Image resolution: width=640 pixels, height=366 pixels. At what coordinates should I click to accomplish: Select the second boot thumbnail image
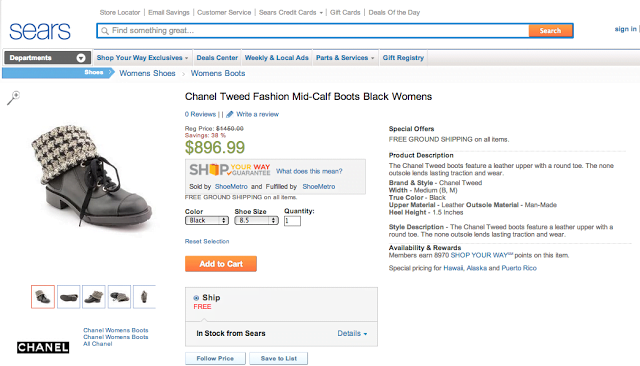(x=69, y=297)
